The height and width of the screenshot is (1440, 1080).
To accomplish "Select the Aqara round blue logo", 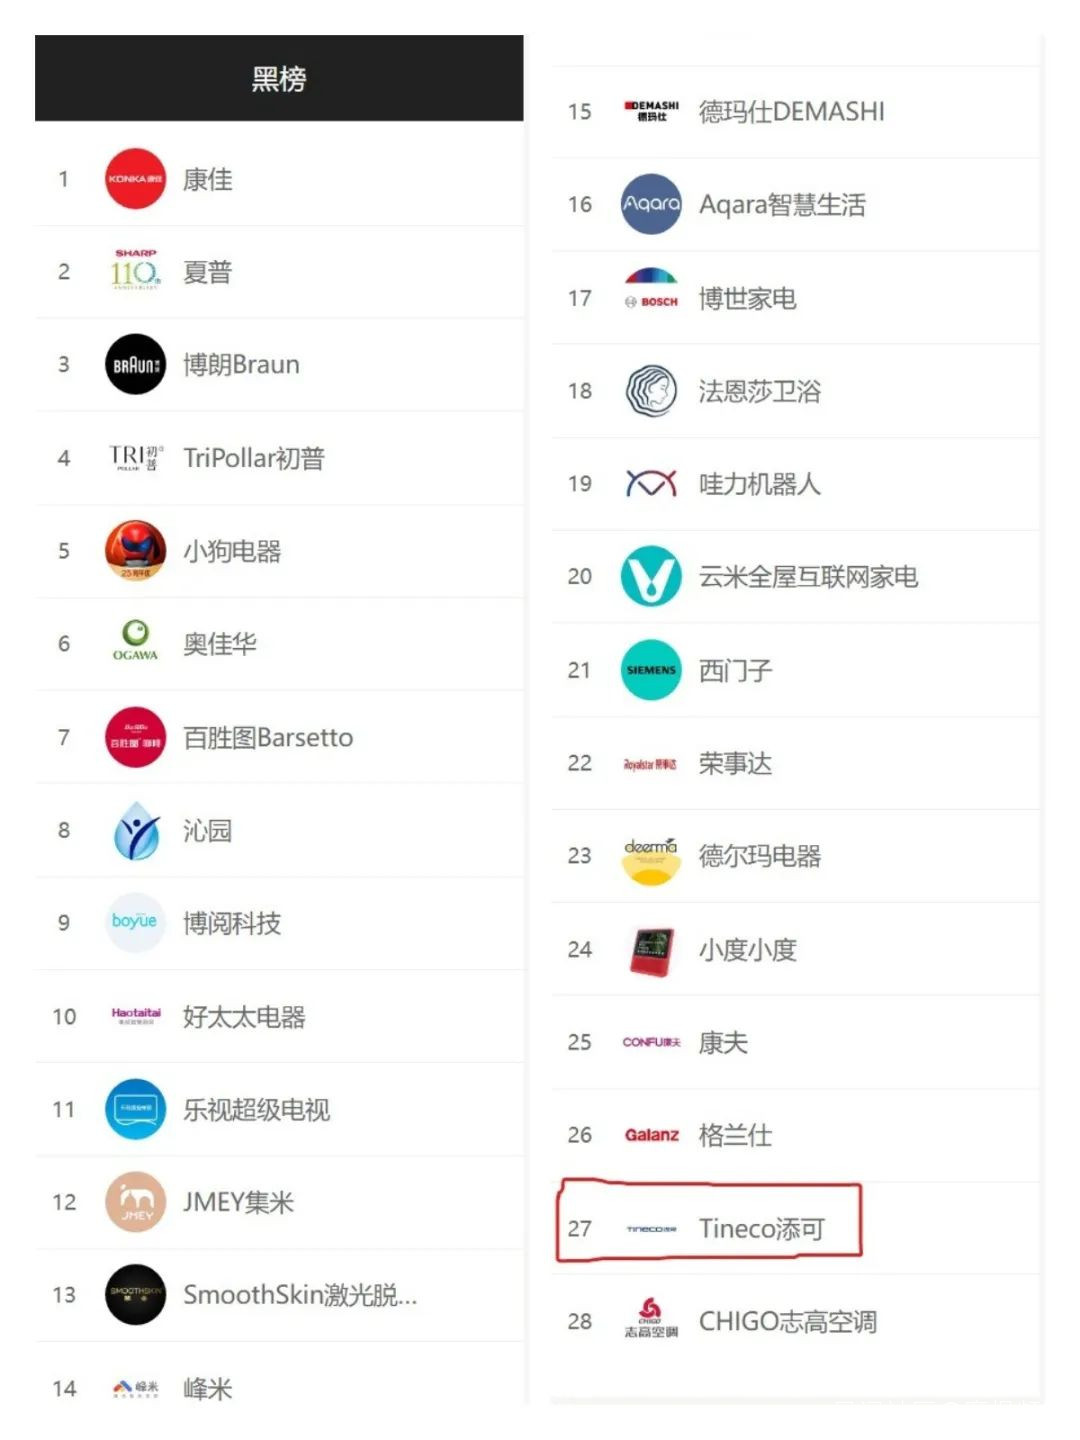I will click(651, 204).
